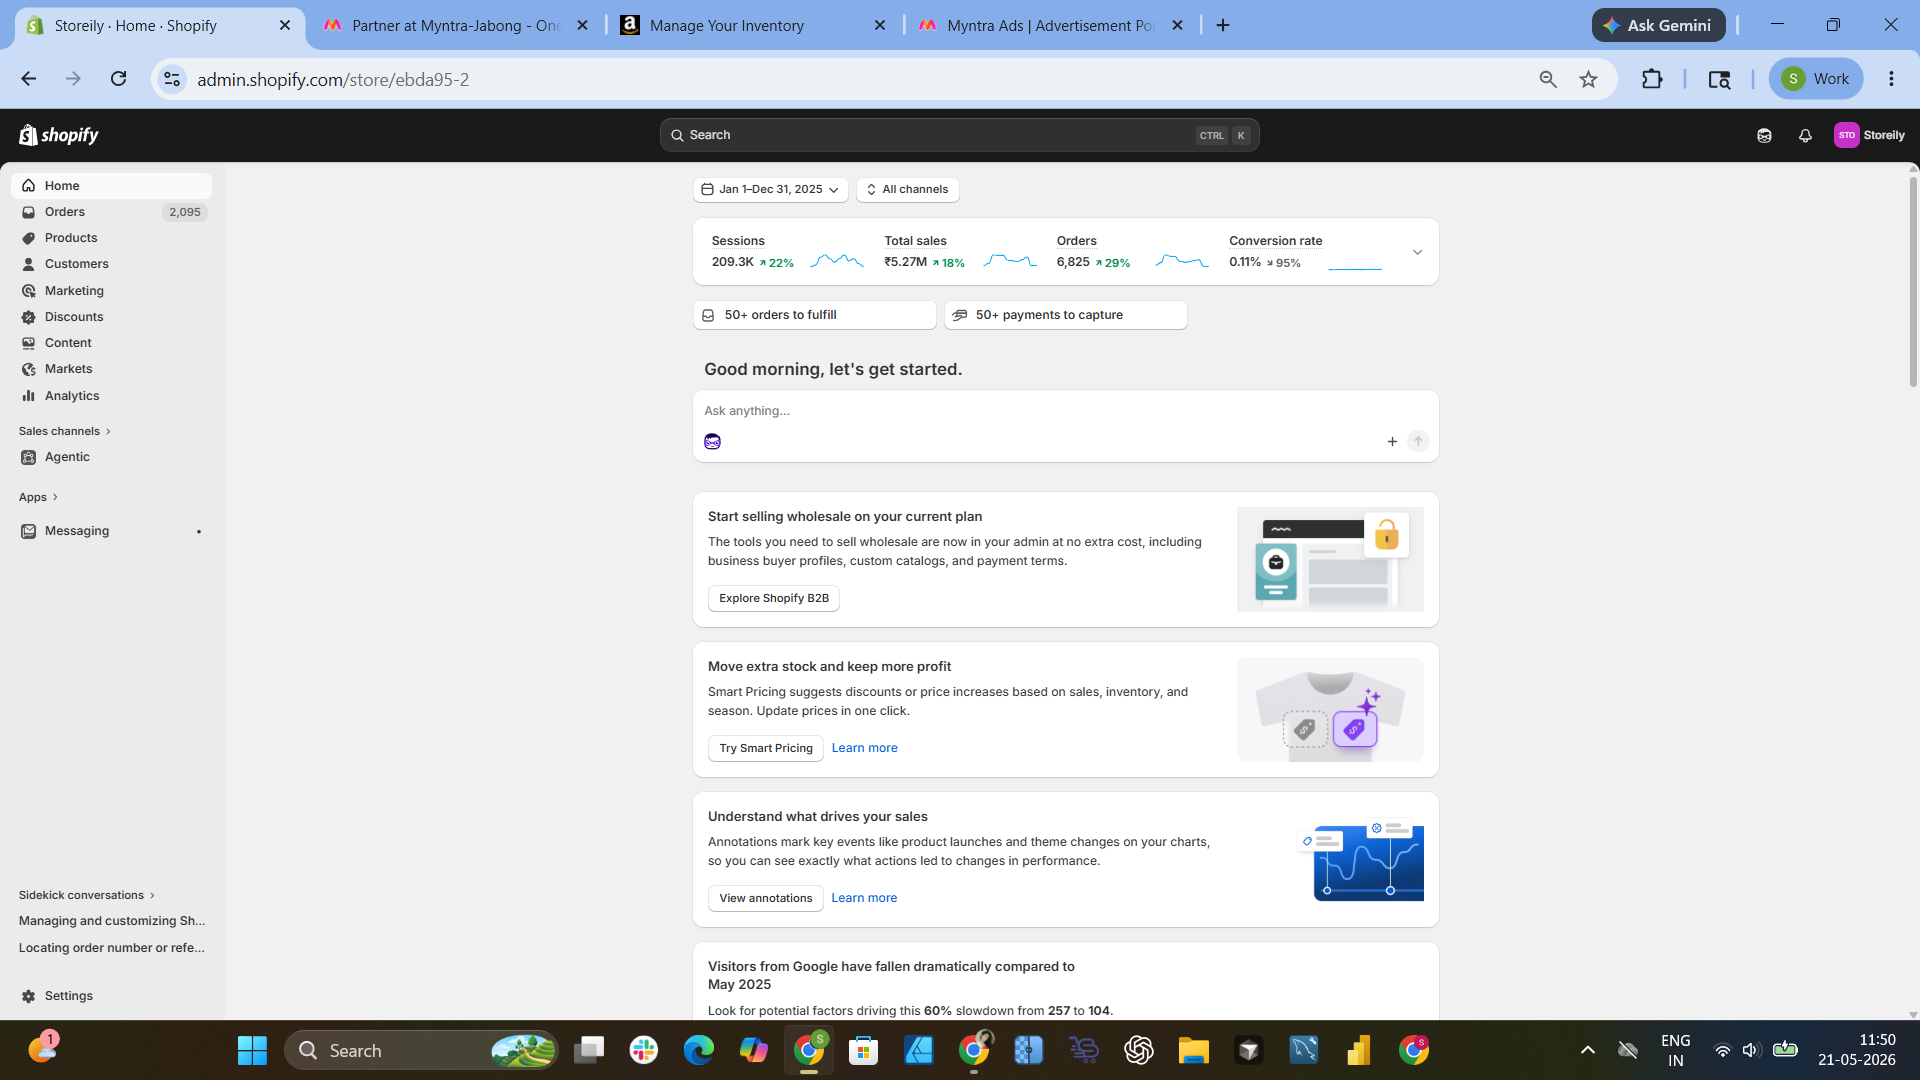This screenshot has height=1080, width=1920.
Task: Focus the Ask anything input
Action: pyautogui.click(x=1065, y=411)
